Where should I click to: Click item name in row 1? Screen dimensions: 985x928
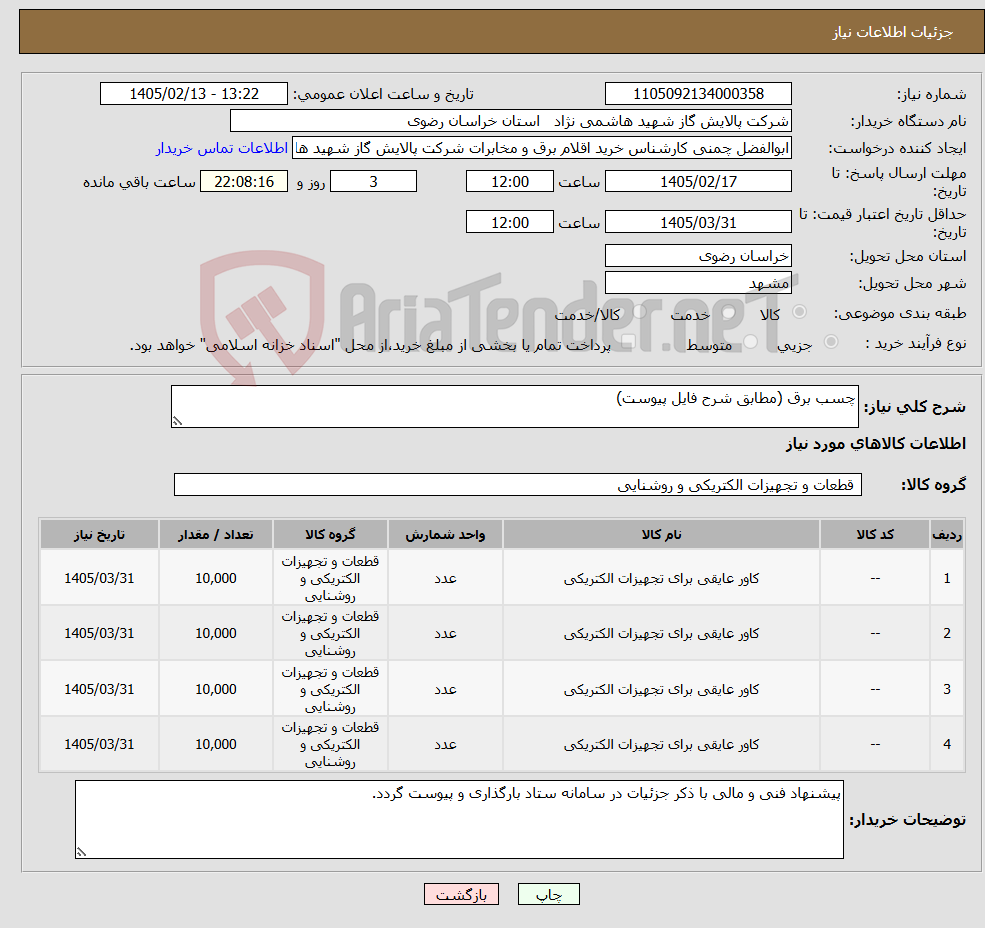pos(661,578)
